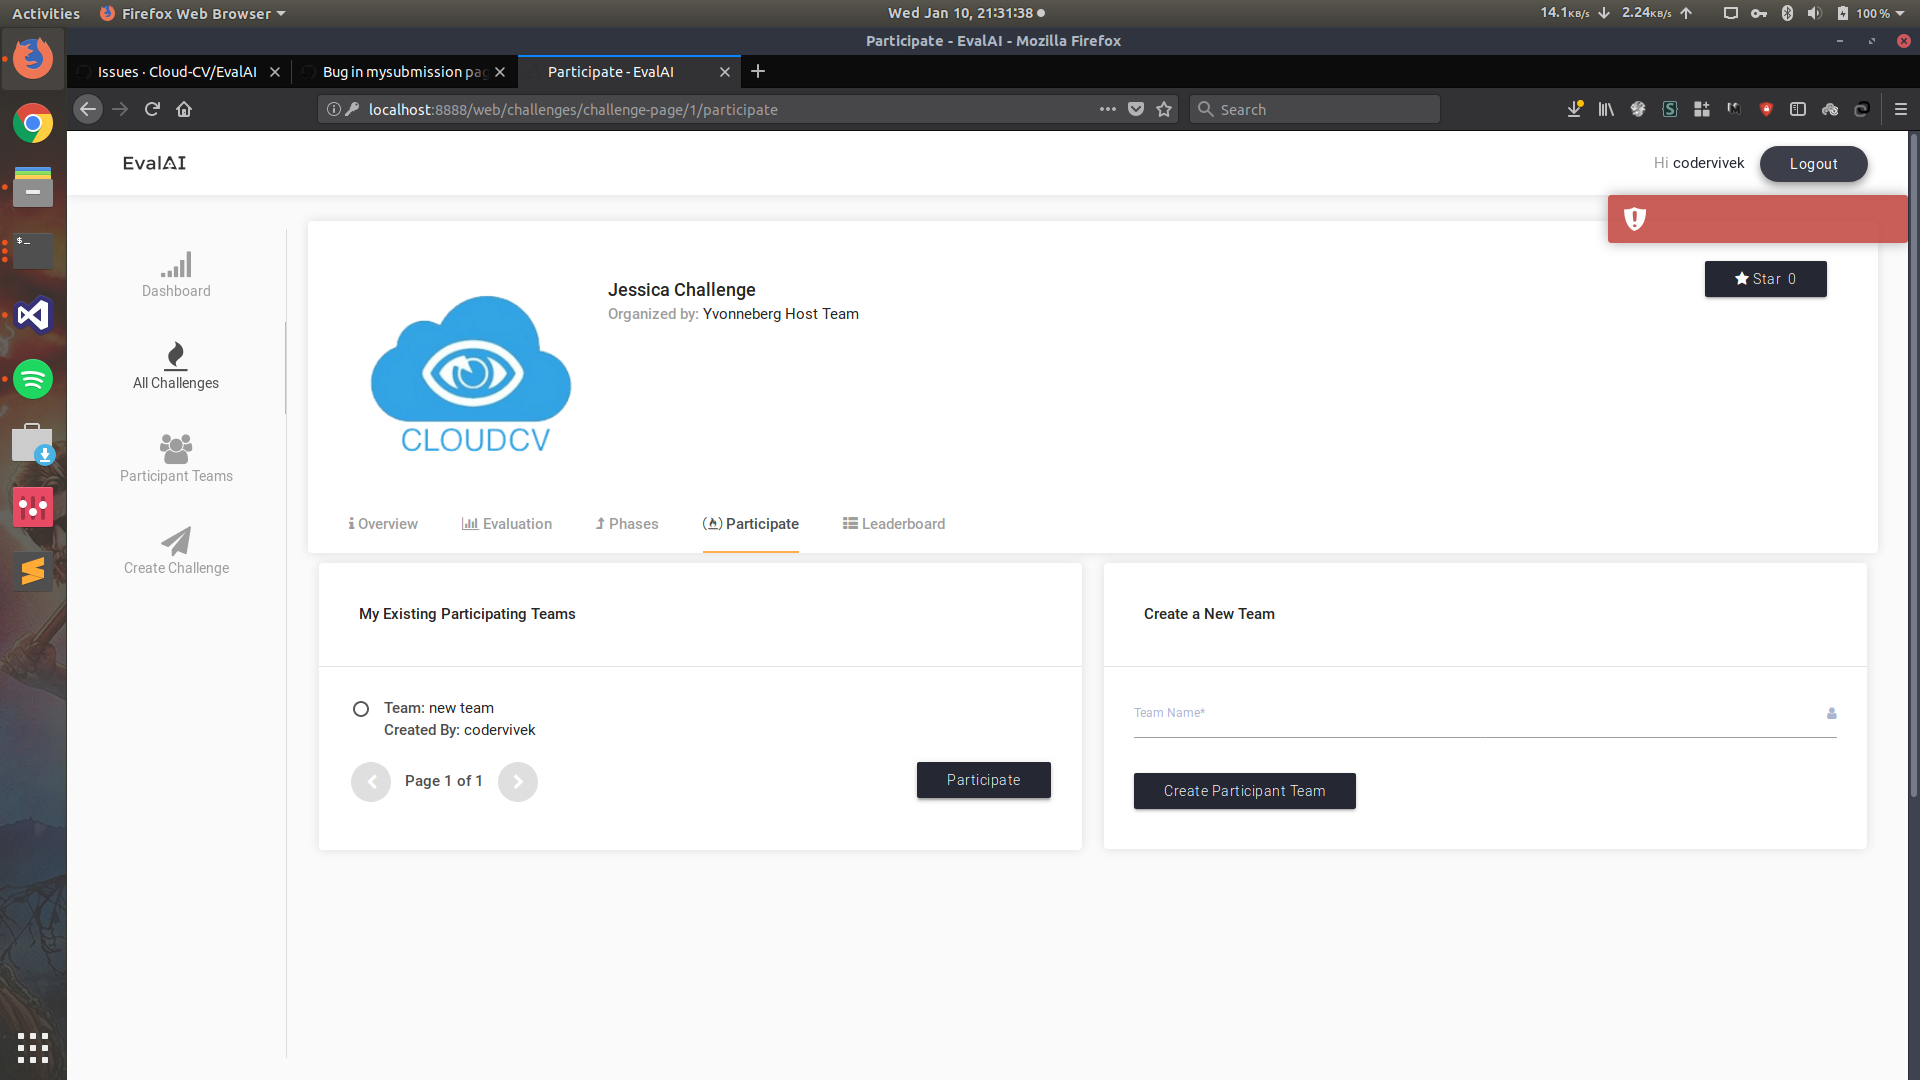Click the page vertical scrollbar
The image size is (1920, 1080).
1914,465
